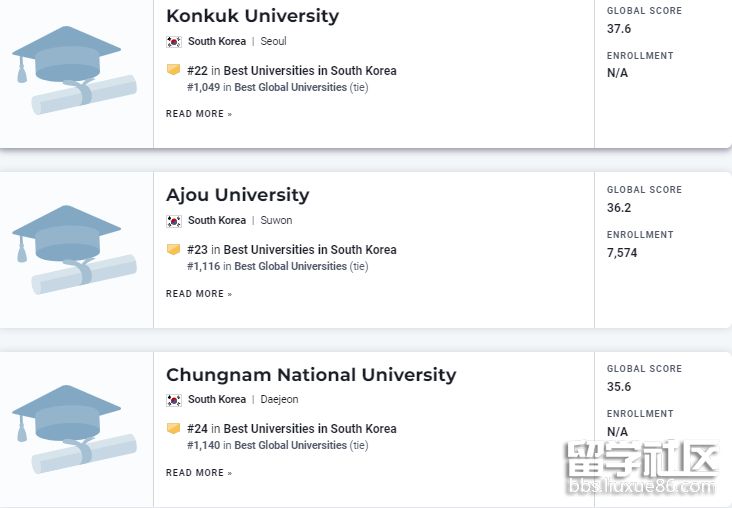
Task: Click Read More under Konkuk University
Action: coord(198,114)
